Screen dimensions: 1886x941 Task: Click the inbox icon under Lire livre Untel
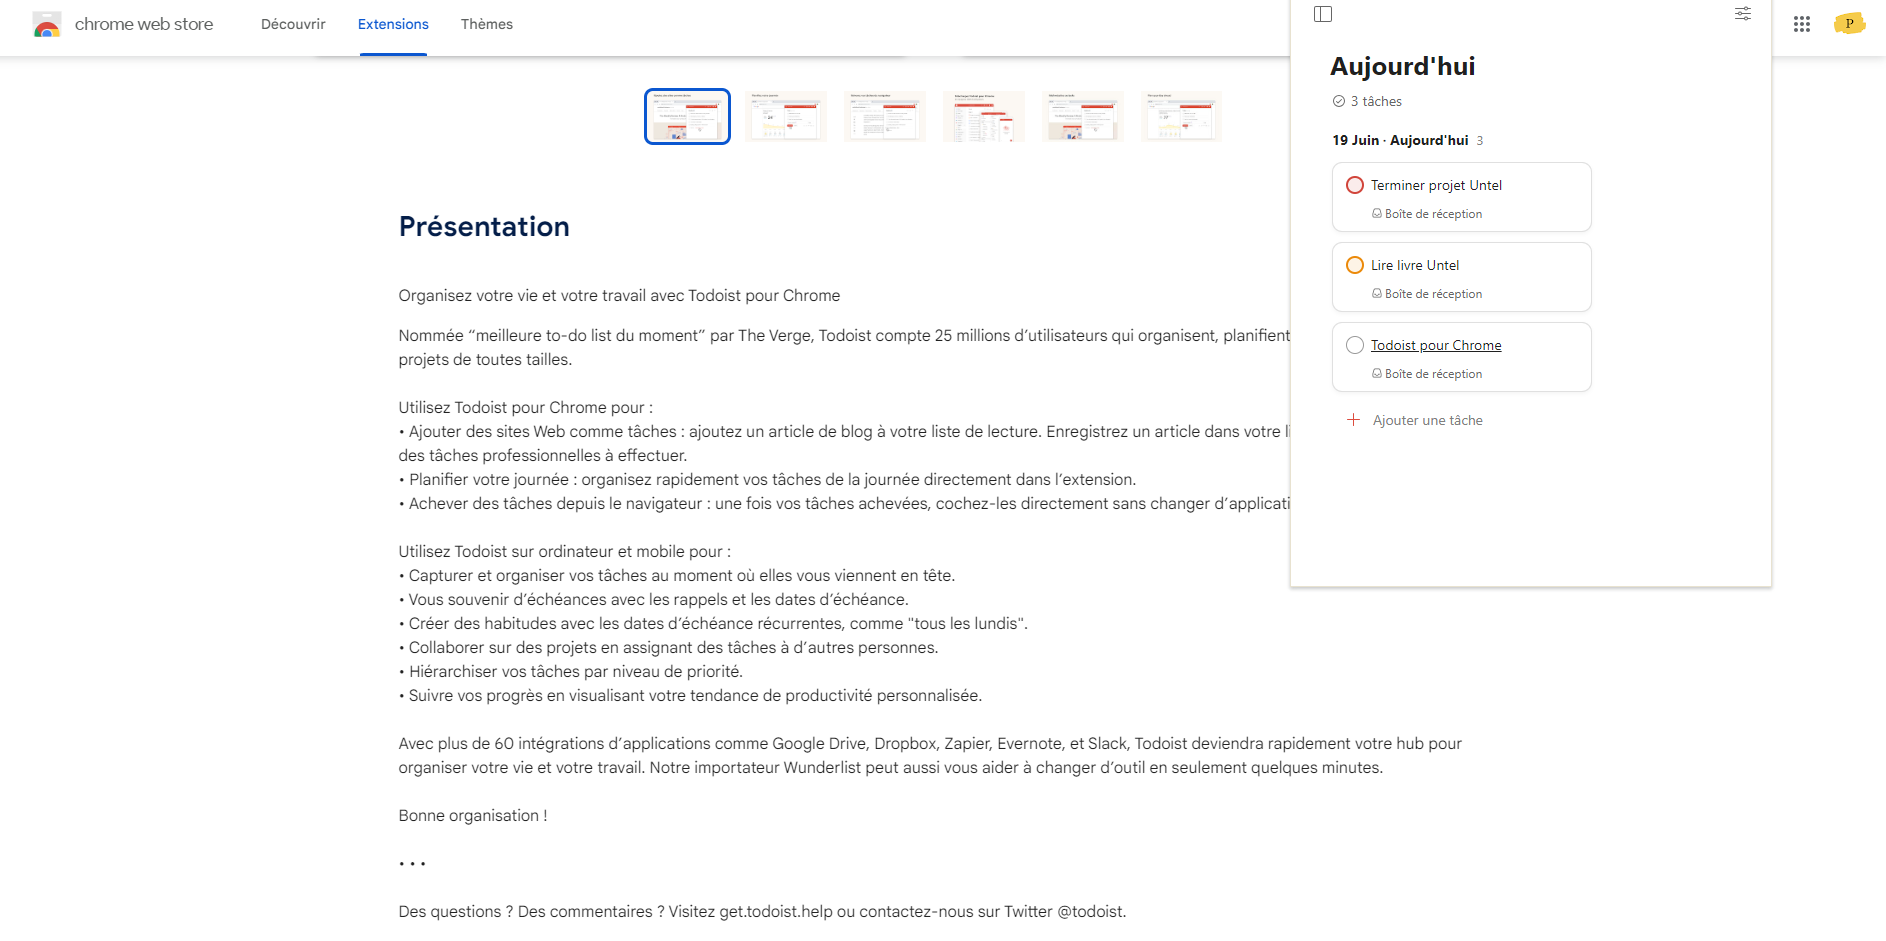coord(1377,293)
